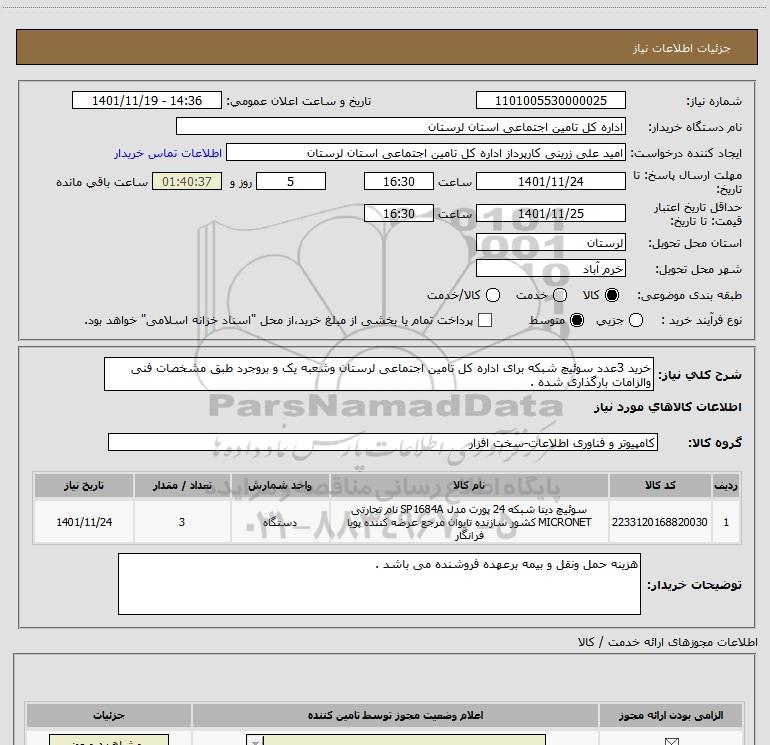The height and width of the screenshot is (745, 770).
Task: Click the SP1684A MICRONET switch item name
Action: pos(469,522)
